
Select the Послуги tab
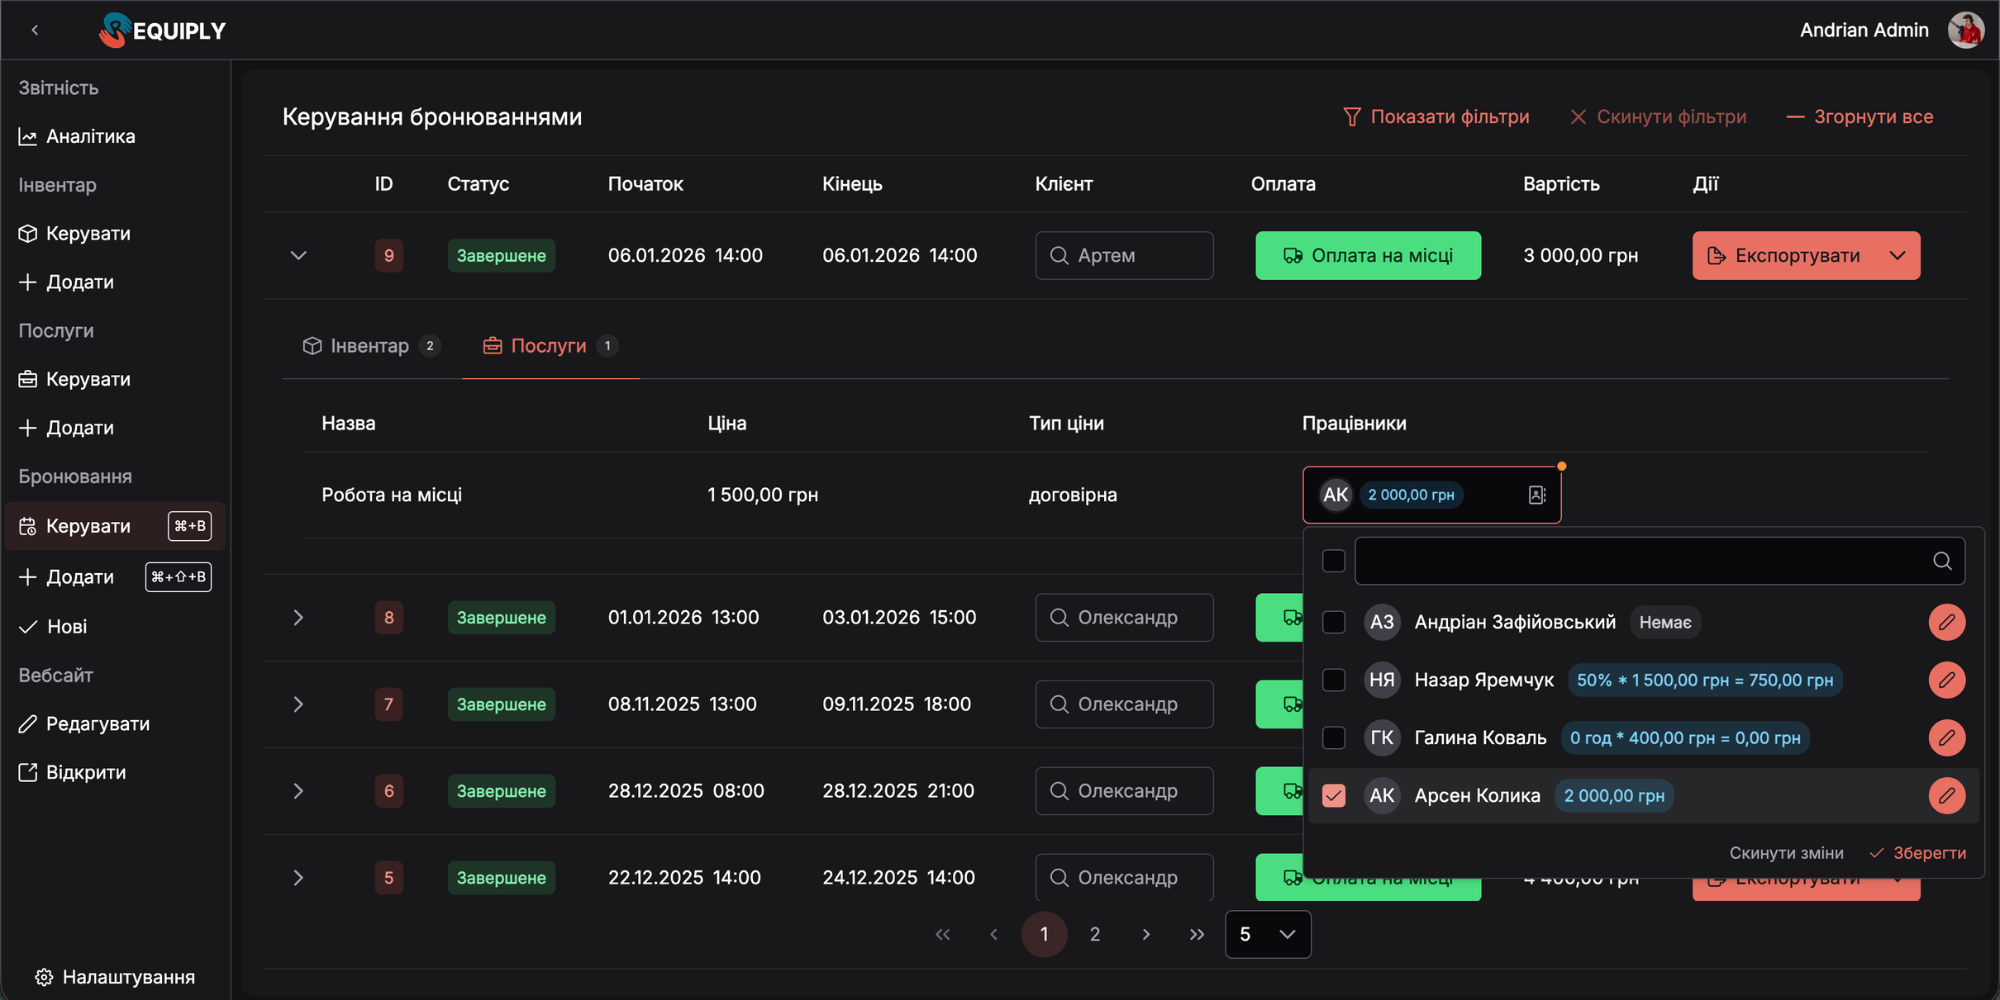(548, 346)
